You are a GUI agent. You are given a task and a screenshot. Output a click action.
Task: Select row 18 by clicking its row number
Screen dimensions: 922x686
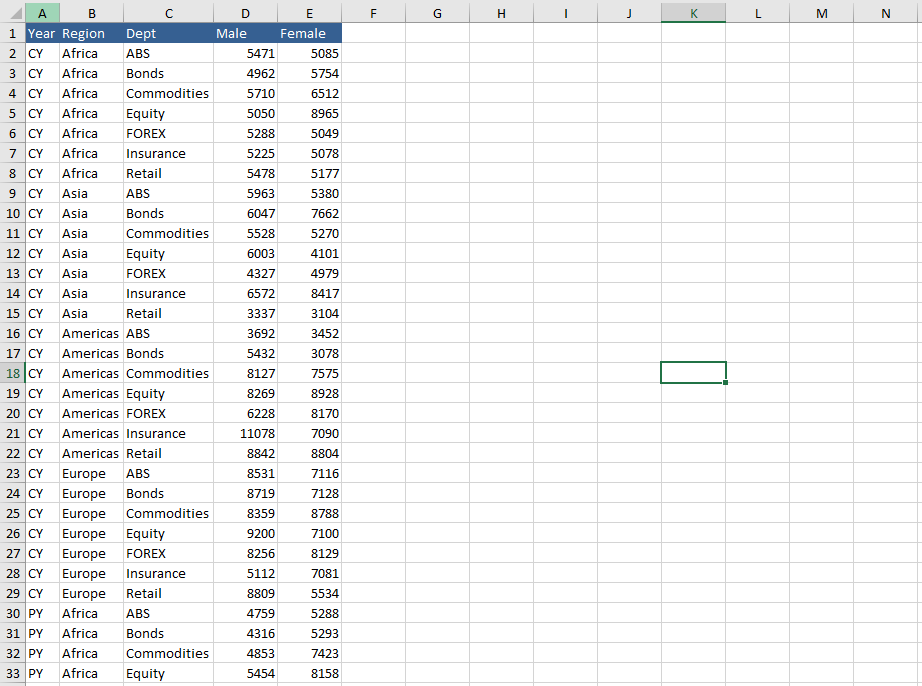pyautogui.click(x=12, y=373)
